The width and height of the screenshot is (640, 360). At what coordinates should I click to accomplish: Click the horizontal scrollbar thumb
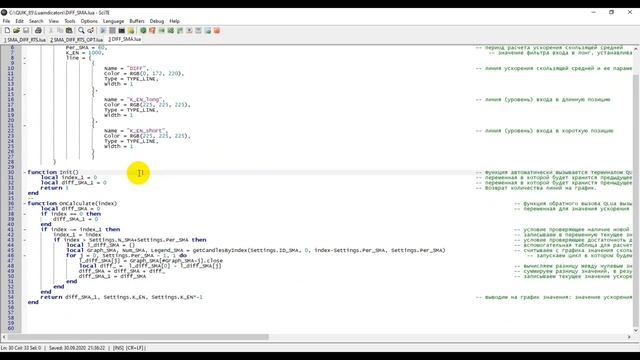point(138,337)
